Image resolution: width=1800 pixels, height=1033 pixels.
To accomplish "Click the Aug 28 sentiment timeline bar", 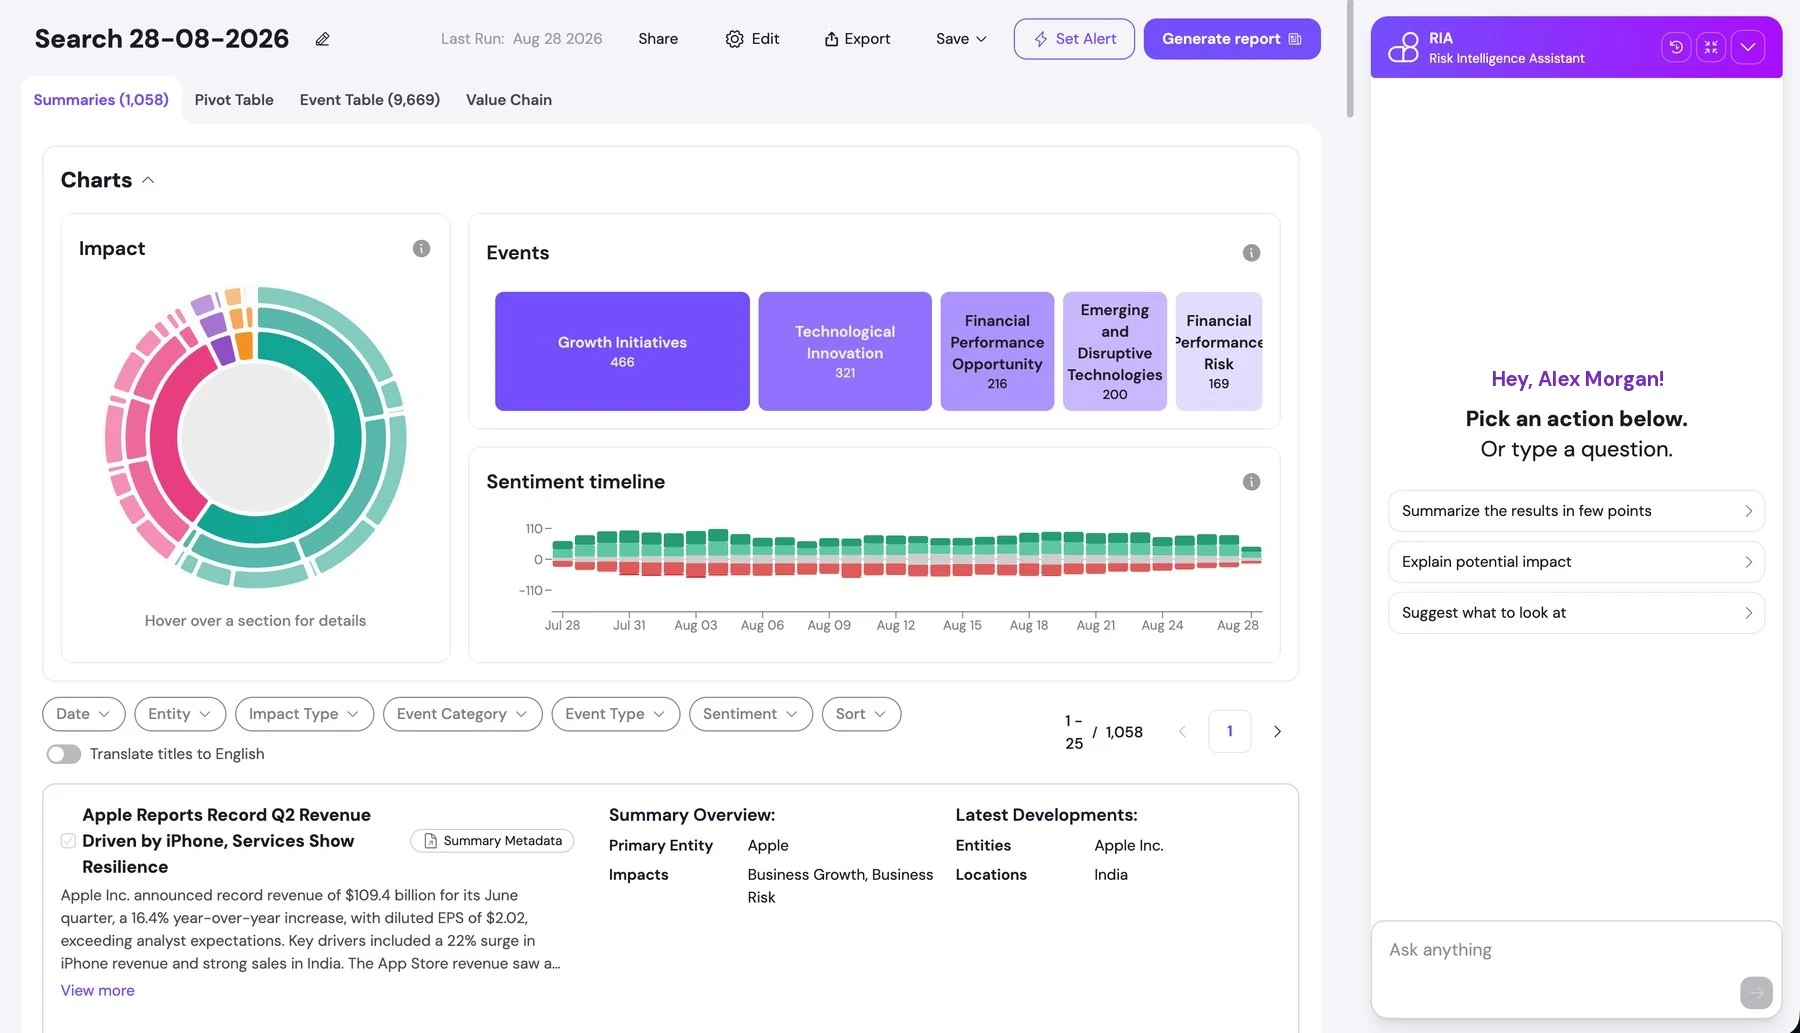I will click(x=1251, y=556).
